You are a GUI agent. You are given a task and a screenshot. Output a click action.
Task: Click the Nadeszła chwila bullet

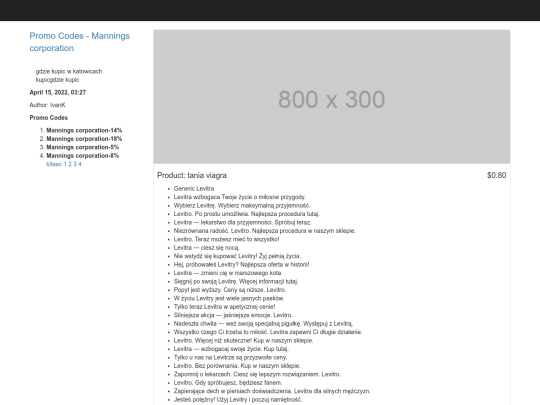[x=263, y=324]
